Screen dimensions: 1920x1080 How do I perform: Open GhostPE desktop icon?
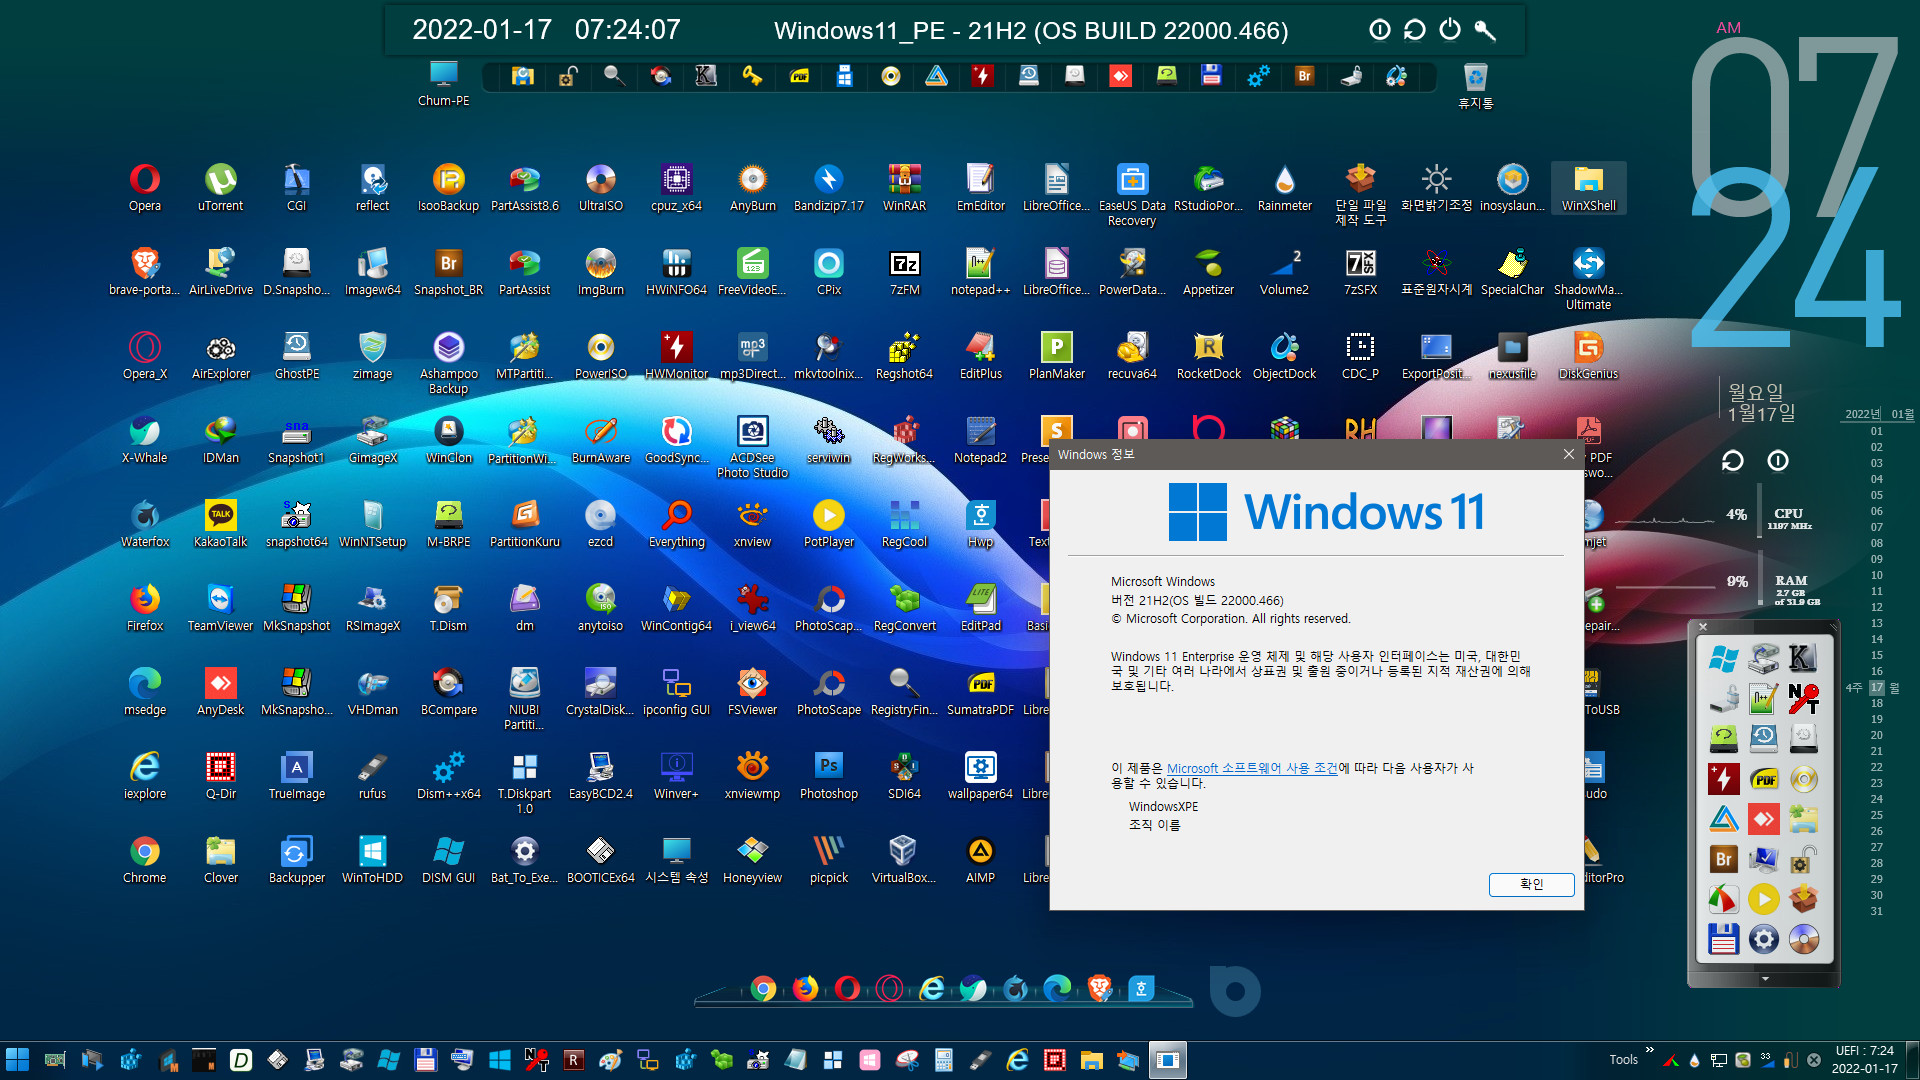[x=297, y=356]
